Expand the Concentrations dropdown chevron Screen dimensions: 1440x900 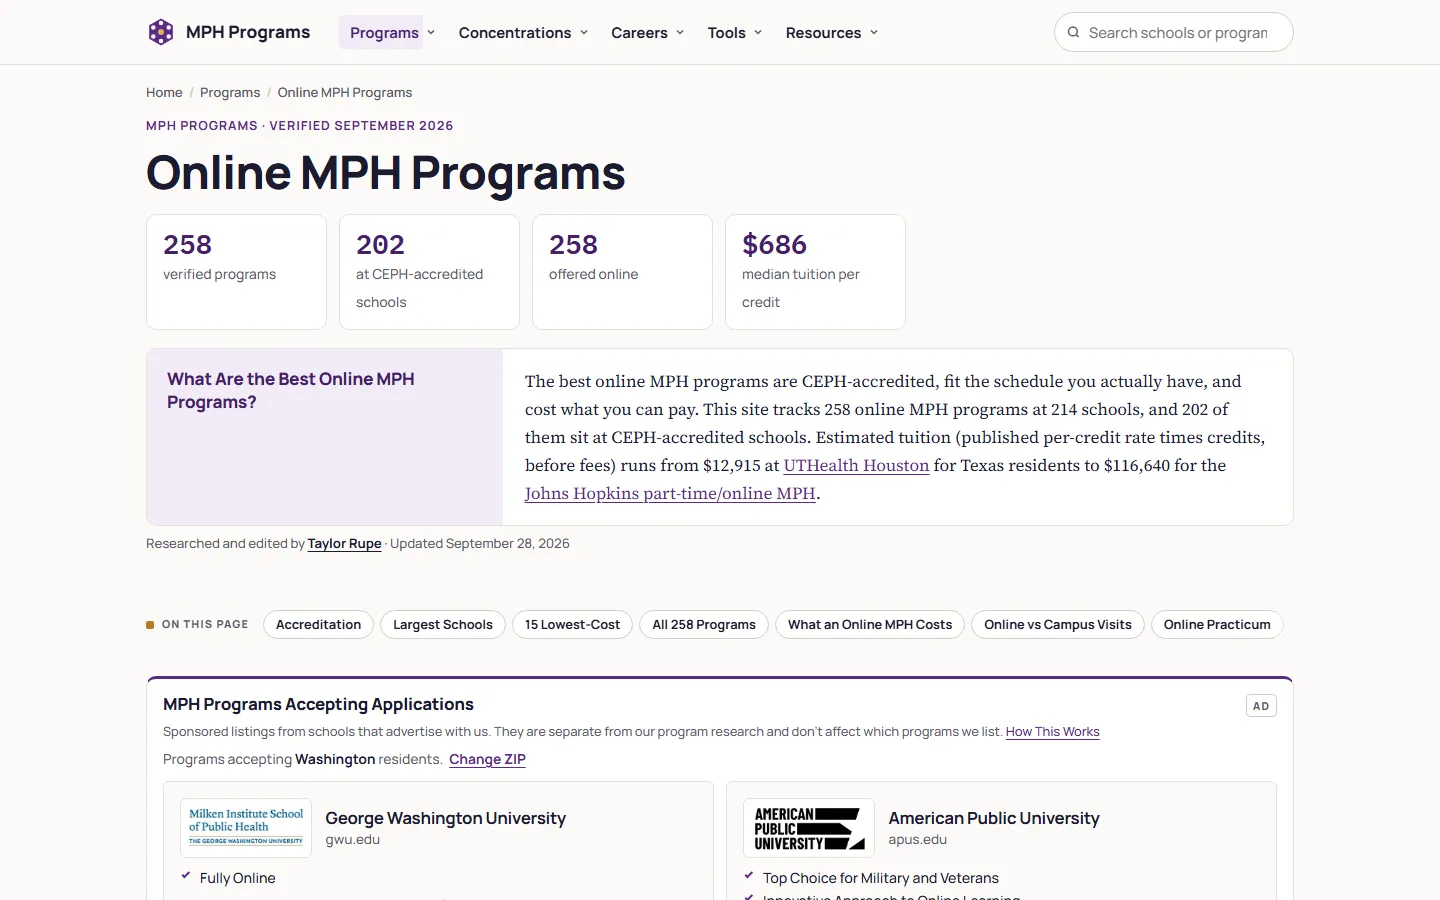(584, 32)
